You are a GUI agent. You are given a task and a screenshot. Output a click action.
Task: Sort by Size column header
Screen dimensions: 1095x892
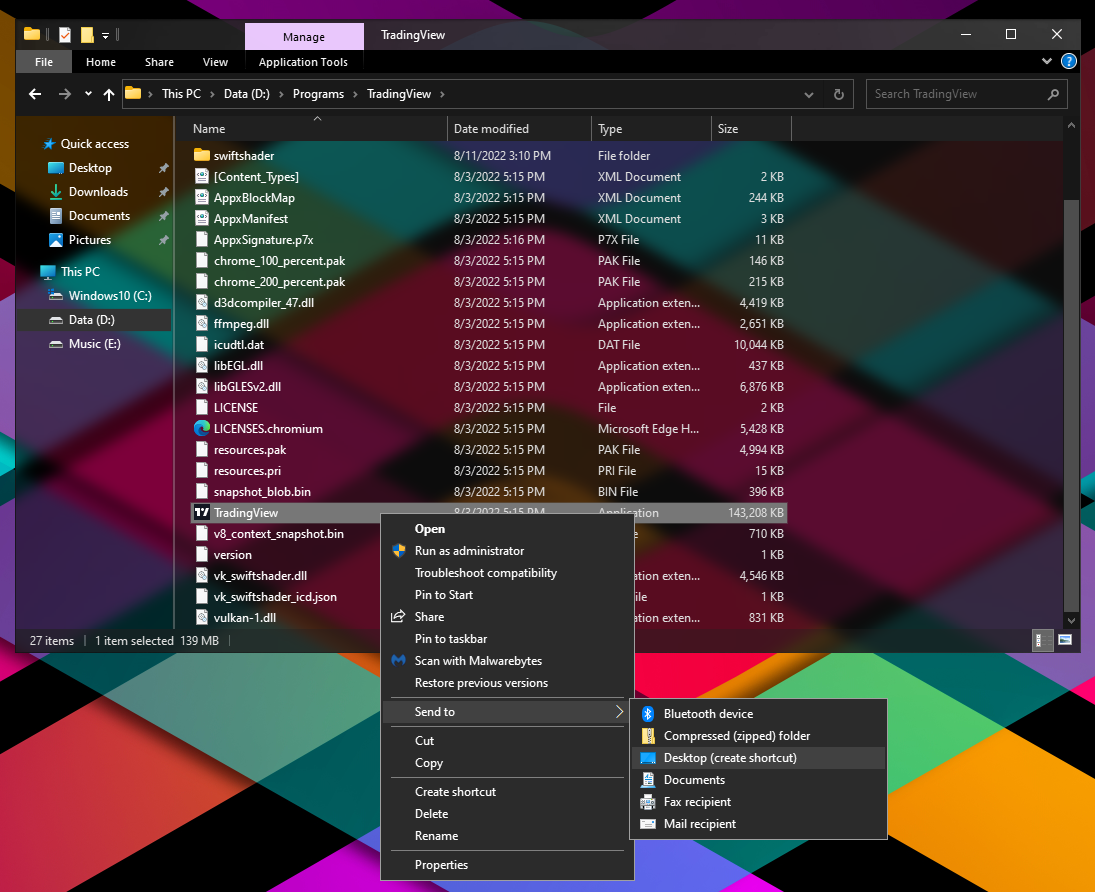751,129
